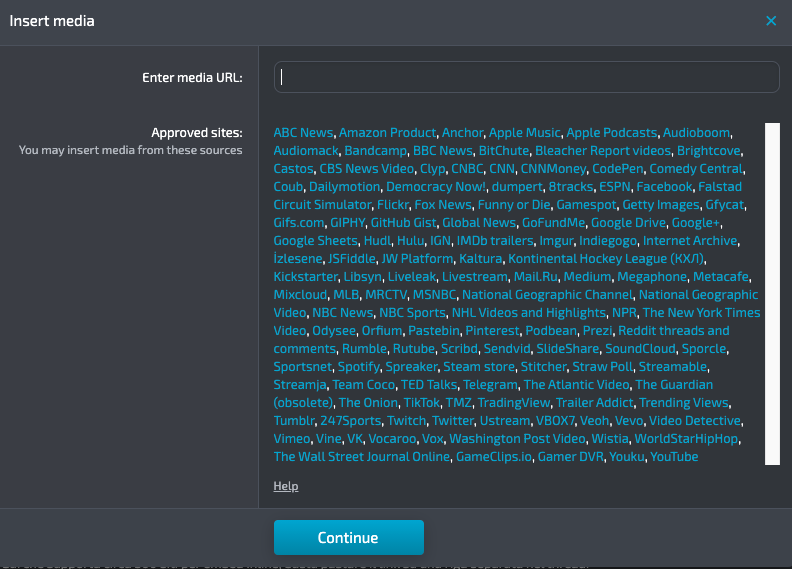Open the ABC News link
The height and width of the screenshot is (569, 792).
point(303,133)
